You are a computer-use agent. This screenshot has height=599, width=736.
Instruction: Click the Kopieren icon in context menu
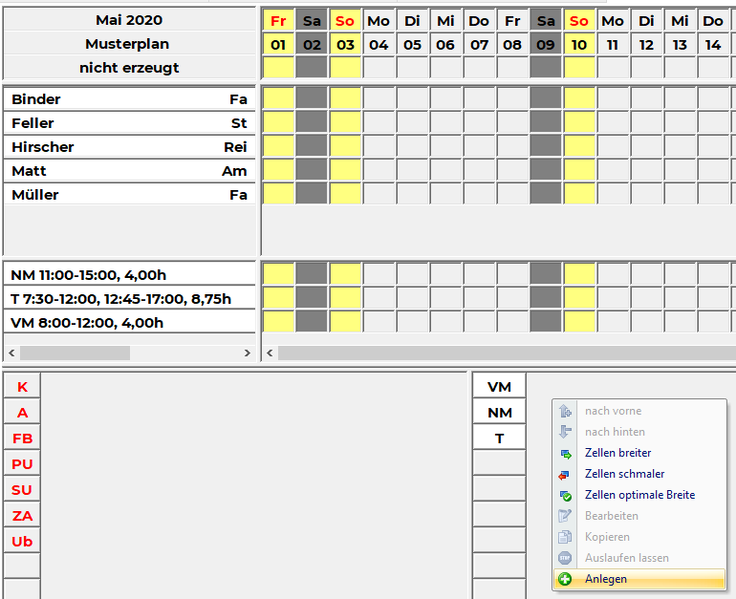565,537
